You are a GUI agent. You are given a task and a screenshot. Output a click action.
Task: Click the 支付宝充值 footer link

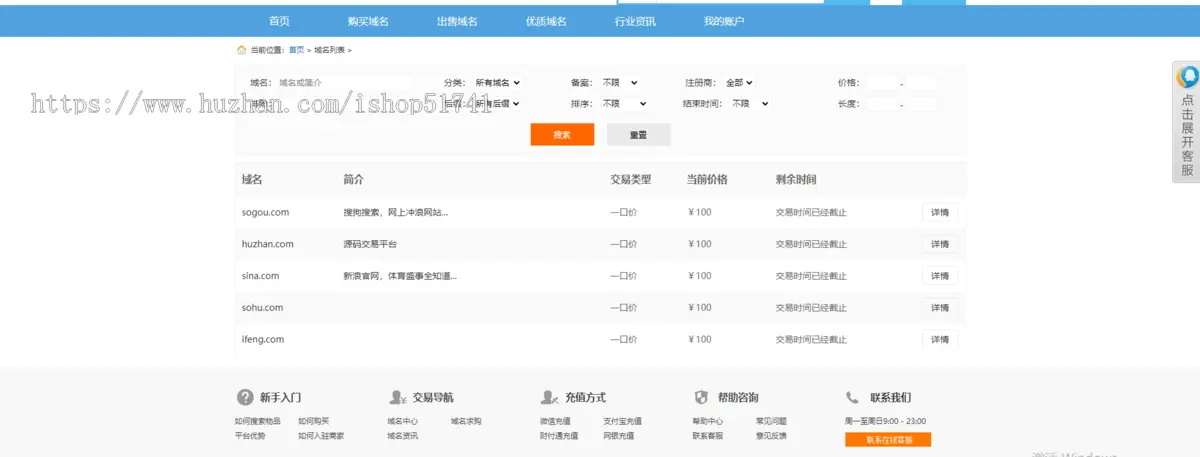(x=622, y=421)
